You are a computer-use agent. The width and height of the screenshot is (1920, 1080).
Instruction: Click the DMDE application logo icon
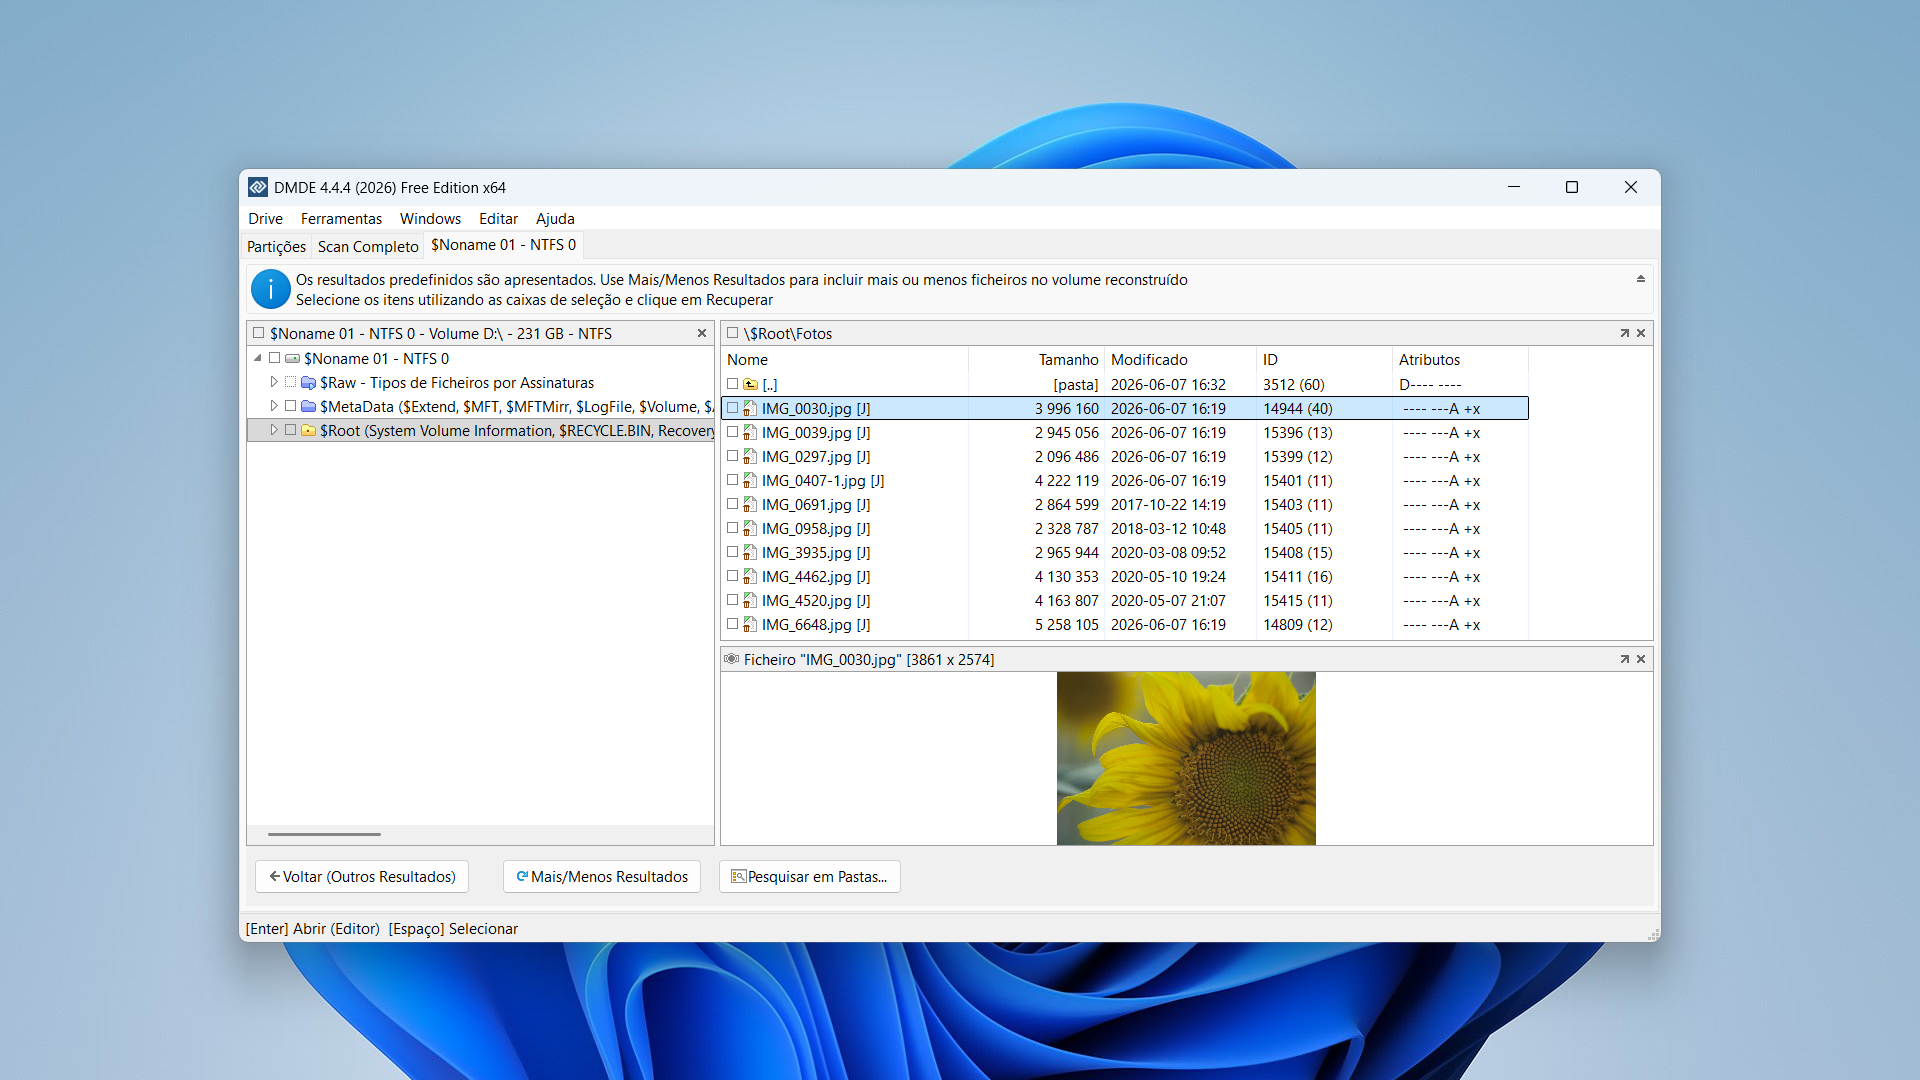click(x=258, y=187)
